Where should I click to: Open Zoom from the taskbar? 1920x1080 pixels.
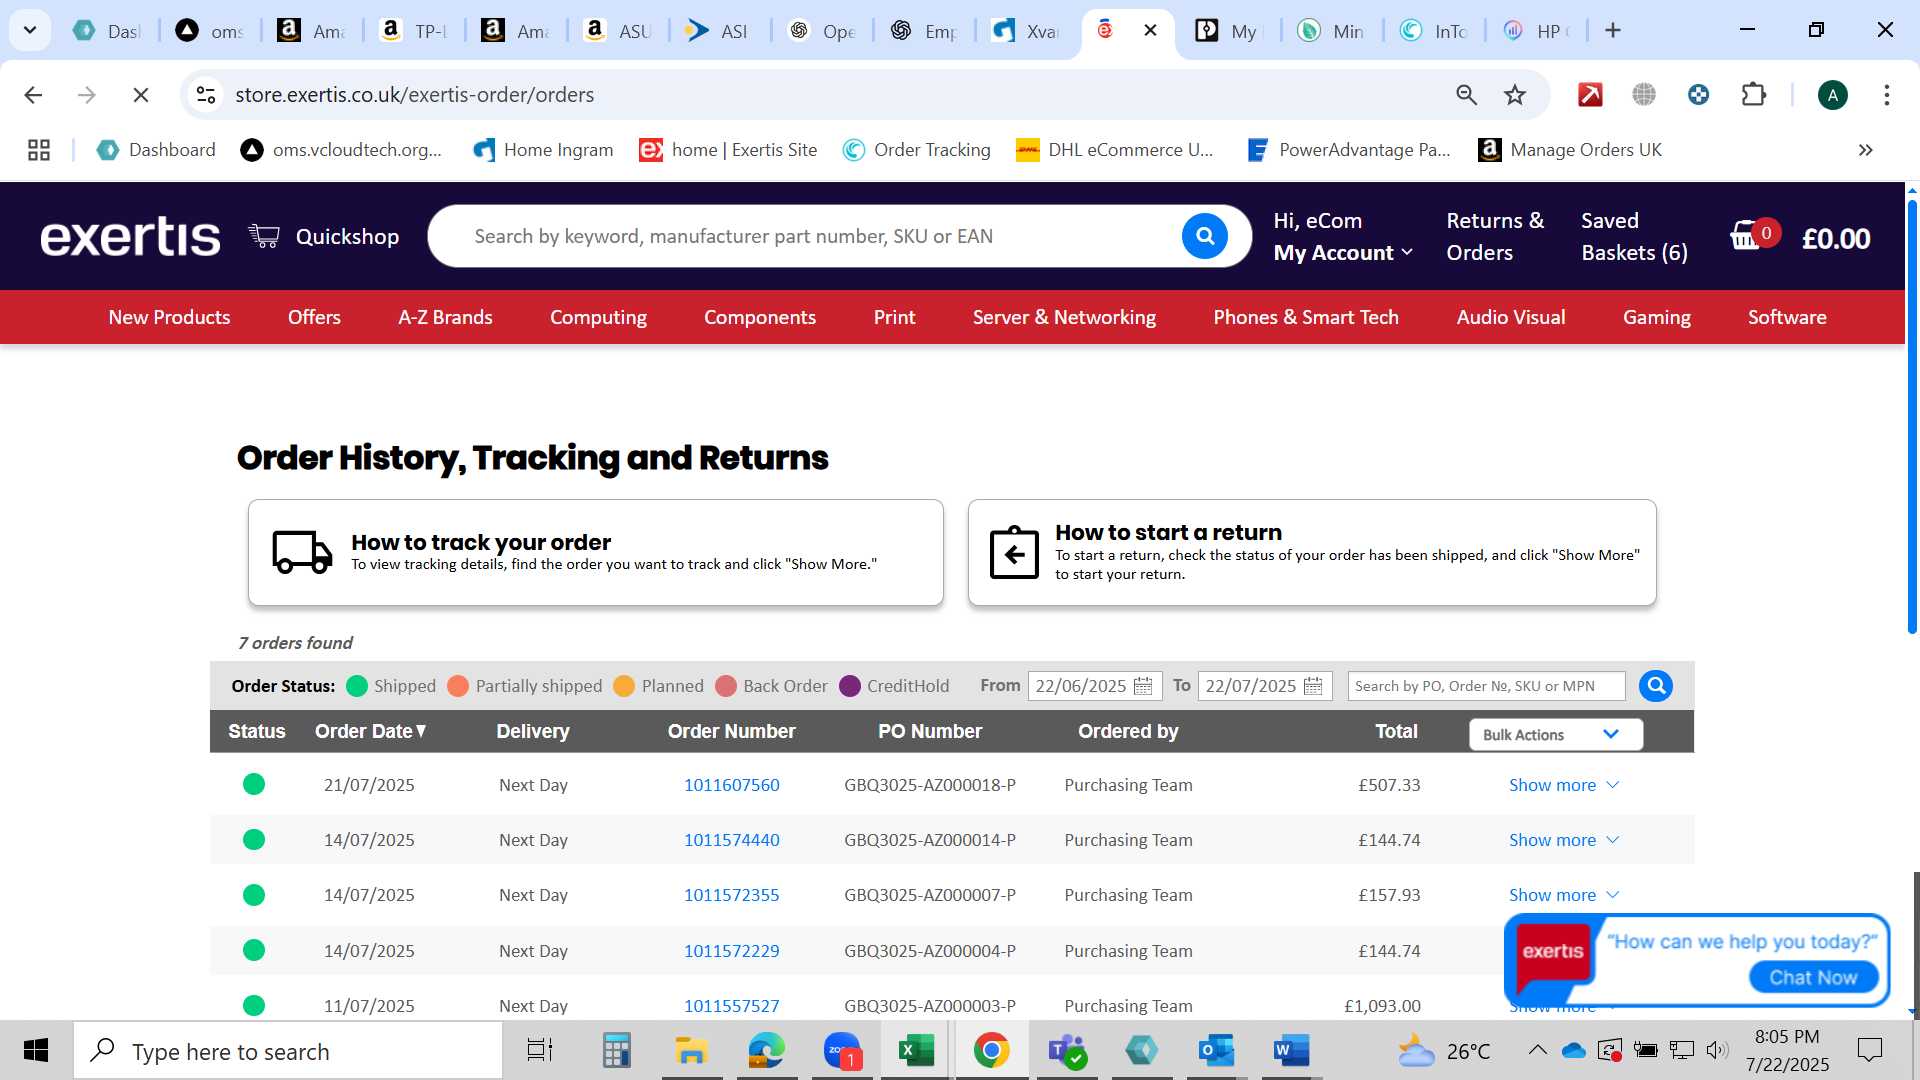point(842,1051)
